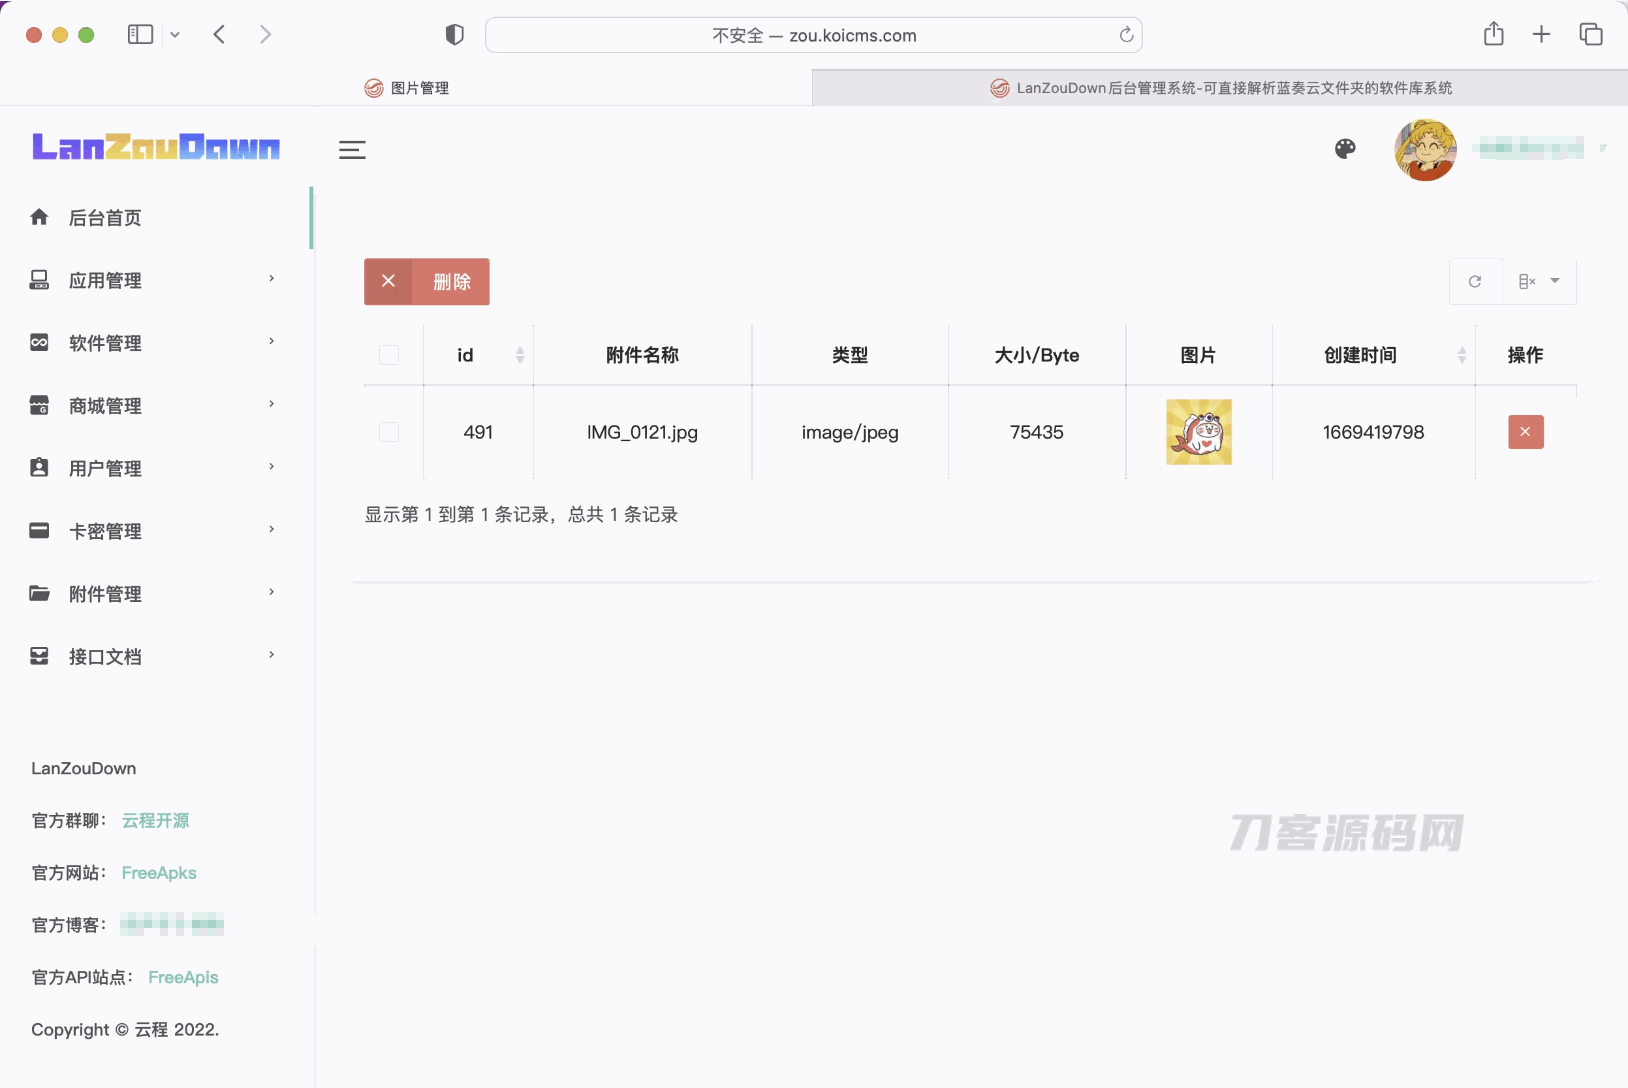The width and height of the screenshot is (1628, 1088).
Task: Select 应用管理 in the sidebar
Action: [x=106, y=281]
